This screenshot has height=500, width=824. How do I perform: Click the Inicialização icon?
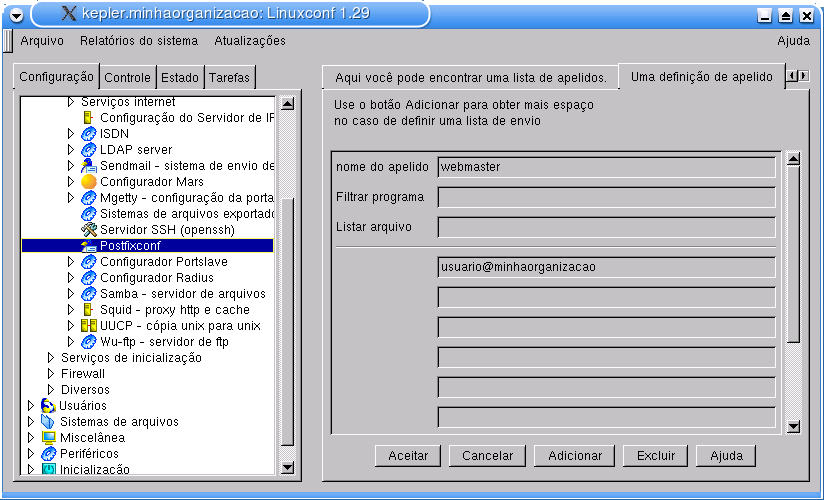tap(49, 469)
